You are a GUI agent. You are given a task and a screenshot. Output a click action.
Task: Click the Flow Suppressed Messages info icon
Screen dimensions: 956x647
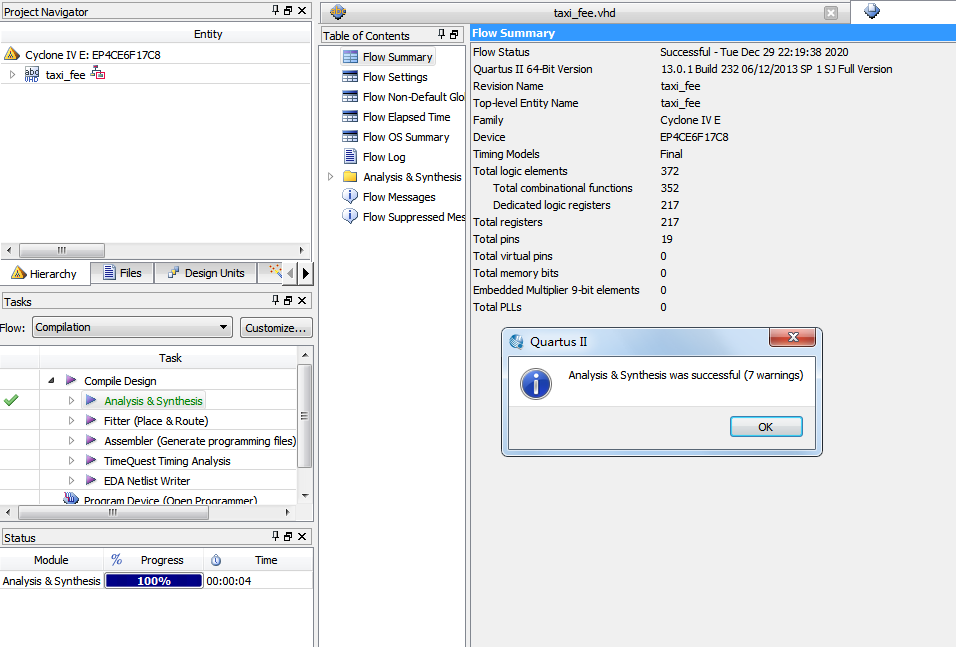[x=350, y=216]
